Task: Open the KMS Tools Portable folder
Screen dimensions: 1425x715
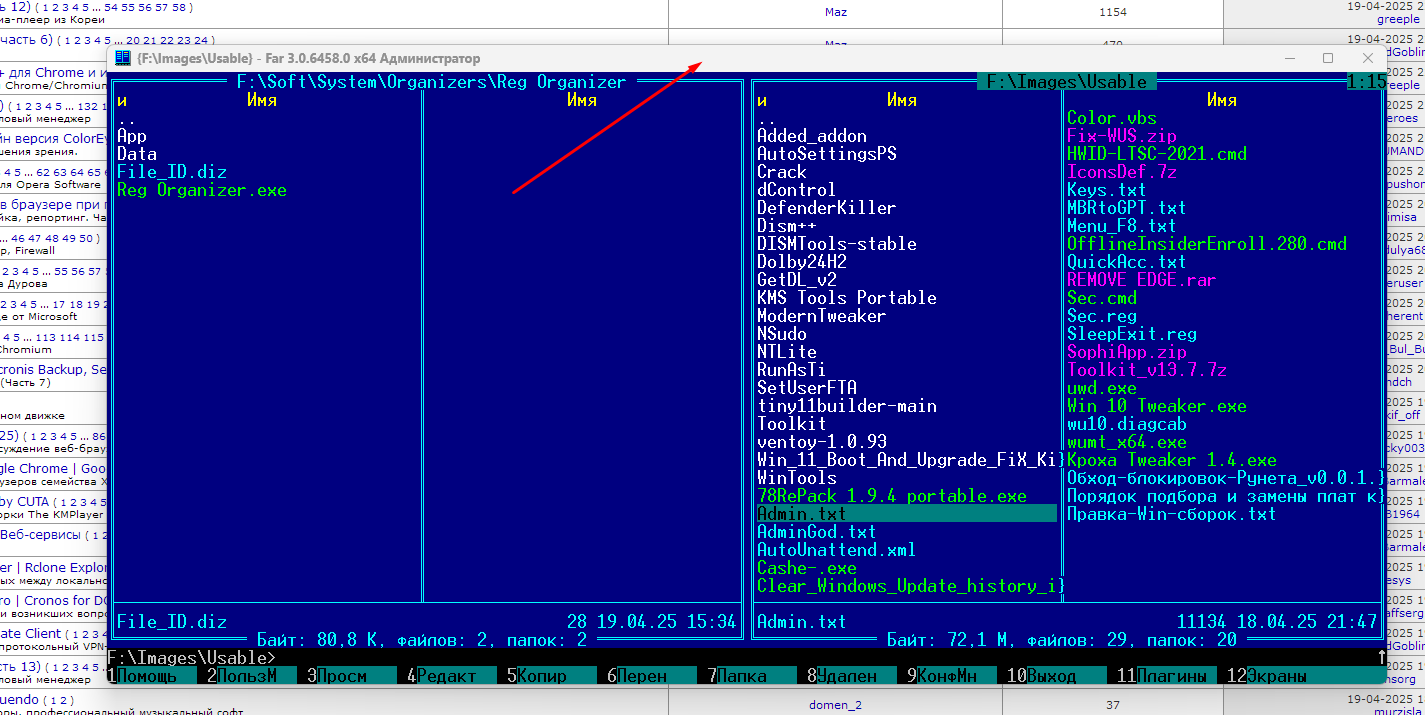Action: coord(846,298)
